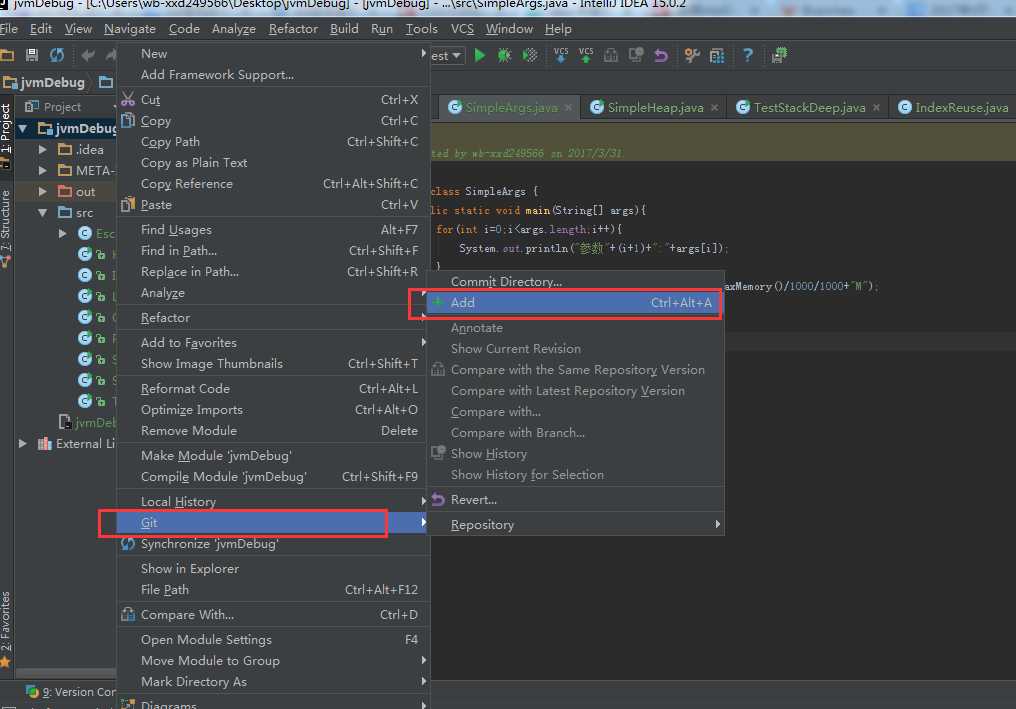The width and height of the screenshot is (1016, 709).
Task: Open the 2: Favorites side tab
Action: pyautogui.click(x=6, y=621)
